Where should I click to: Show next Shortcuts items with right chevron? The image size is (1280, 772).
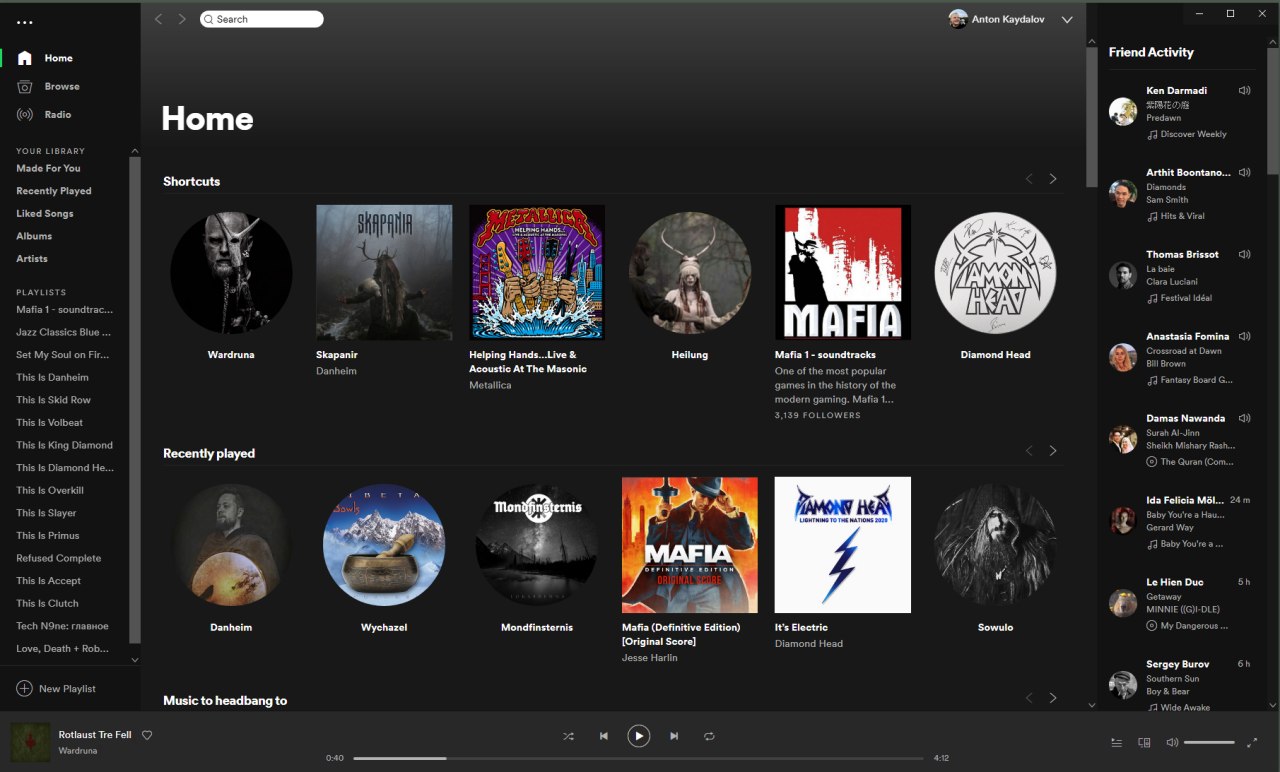[x=1053, y=179]
